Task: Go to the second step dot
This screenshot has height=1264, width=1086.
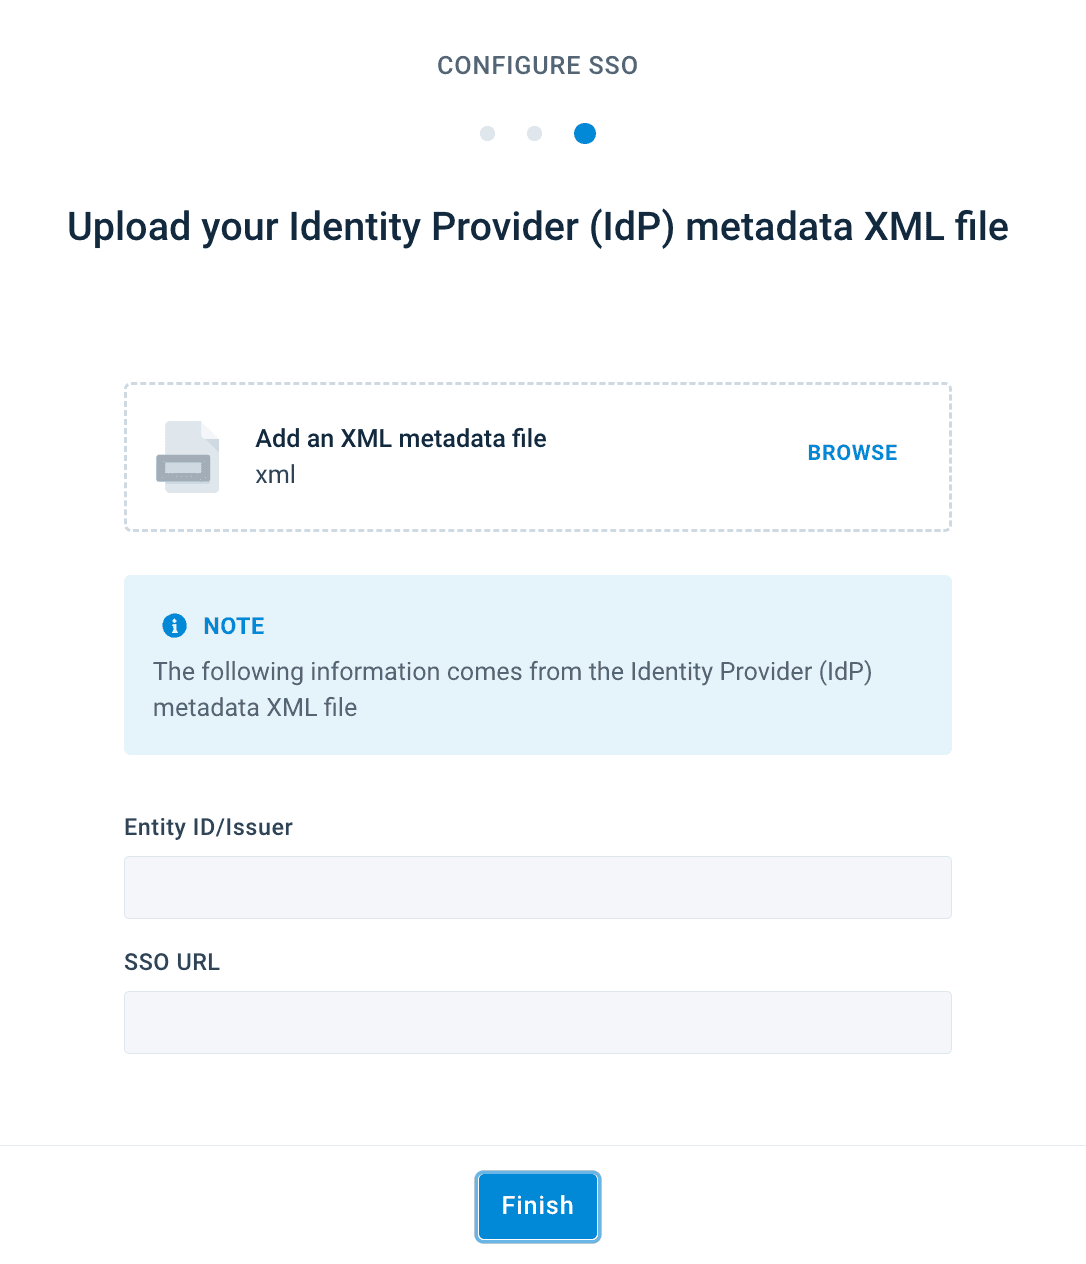Action: pos(535,133)
